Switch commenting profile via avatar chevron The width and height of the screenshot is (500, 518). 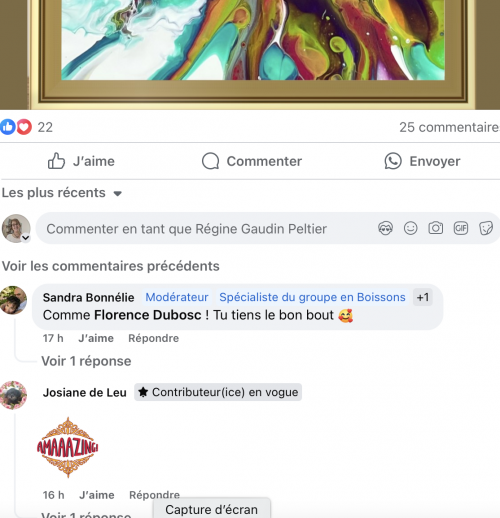coord(26,238)
